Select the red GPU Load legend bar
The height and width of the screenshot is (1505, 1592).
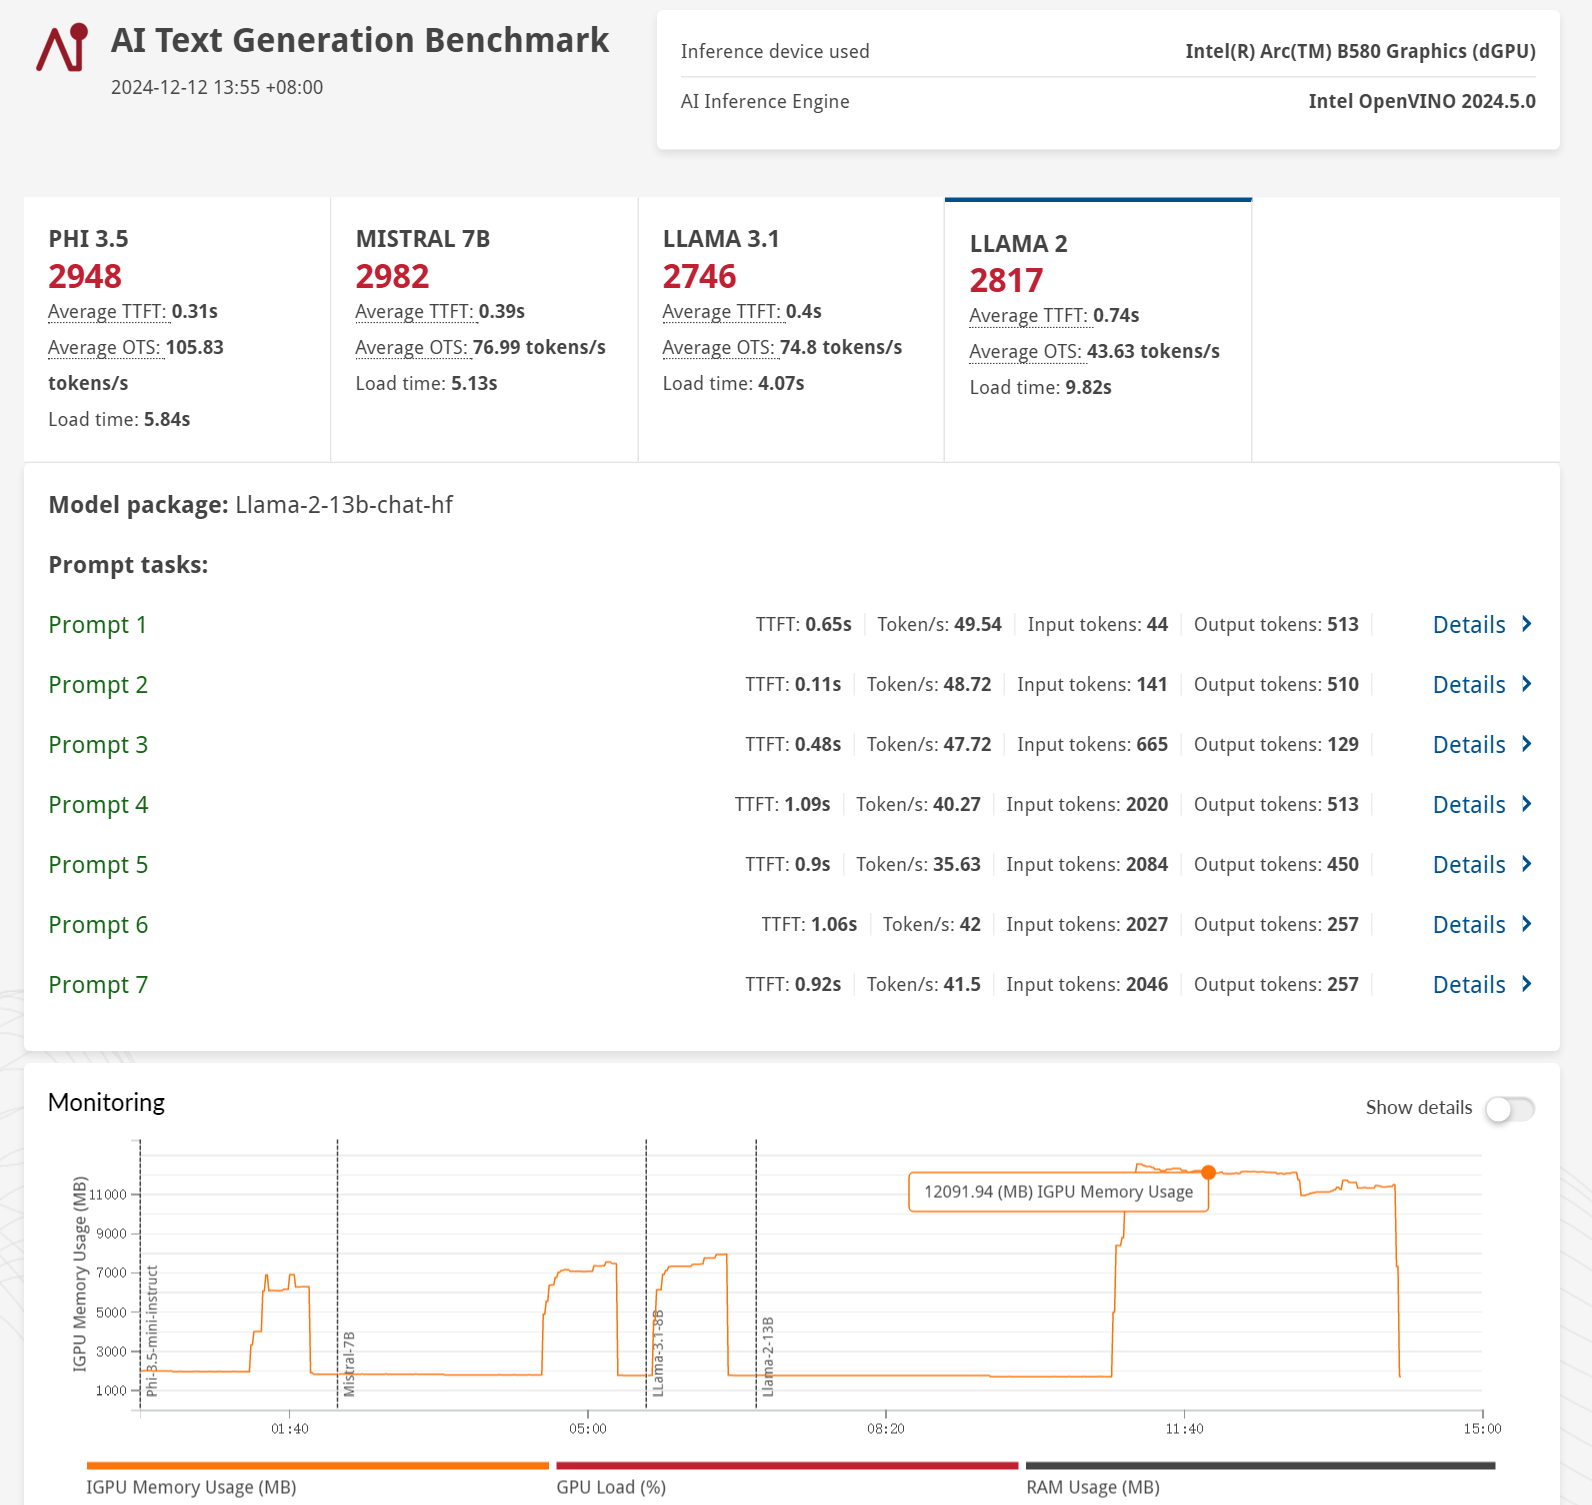point(787,1466)
